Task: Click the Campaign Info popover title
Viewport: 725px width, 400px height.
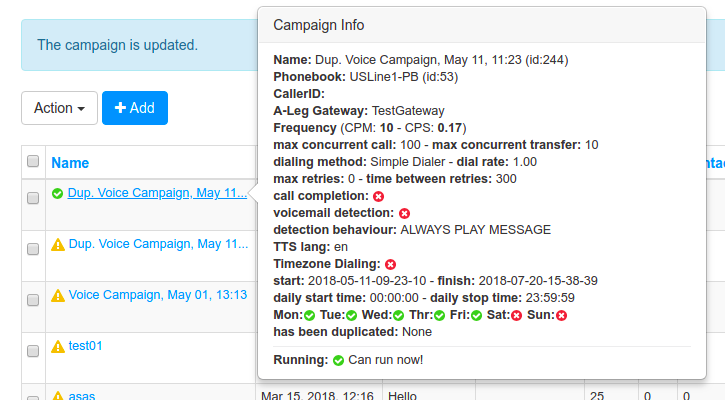Action: tap(319, 25)
